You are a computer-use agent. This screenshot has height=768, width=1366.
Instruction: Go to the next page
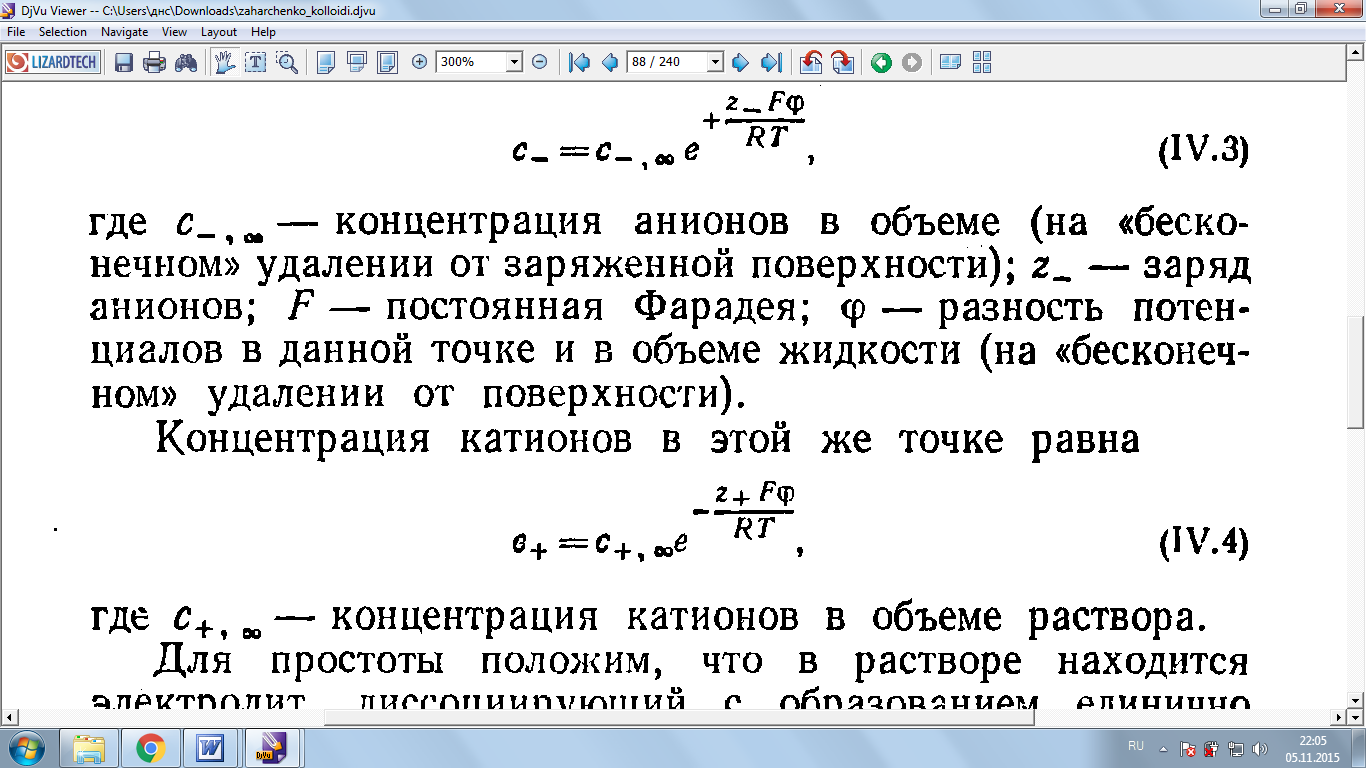740,62
